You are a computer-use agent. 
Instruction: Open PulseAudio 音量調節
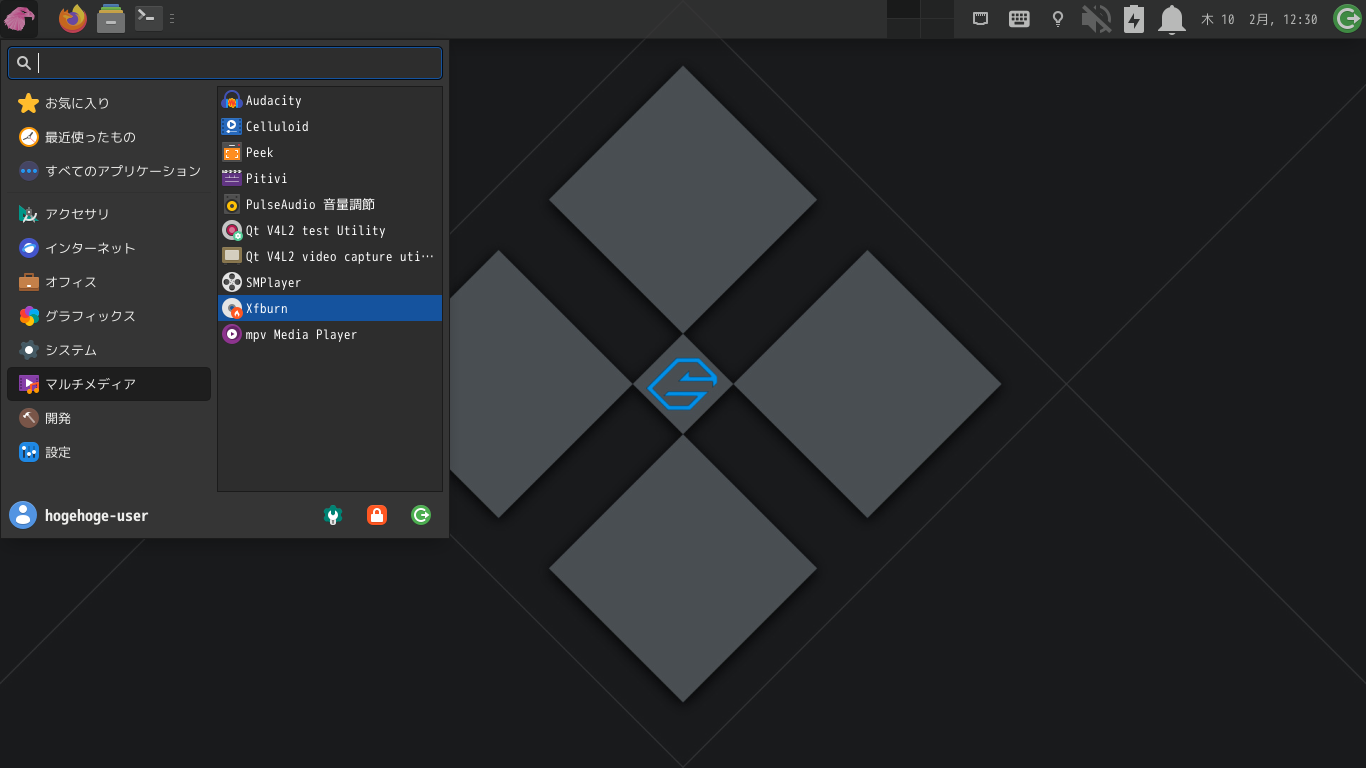coord(330,204)
